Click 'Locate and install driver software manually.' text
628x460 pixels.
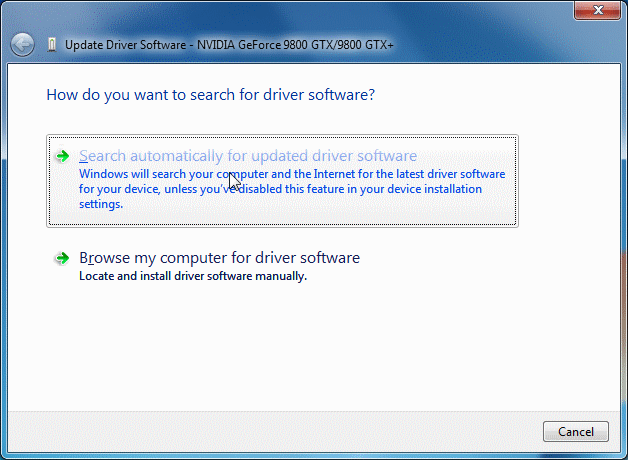[x=193, y=276]
